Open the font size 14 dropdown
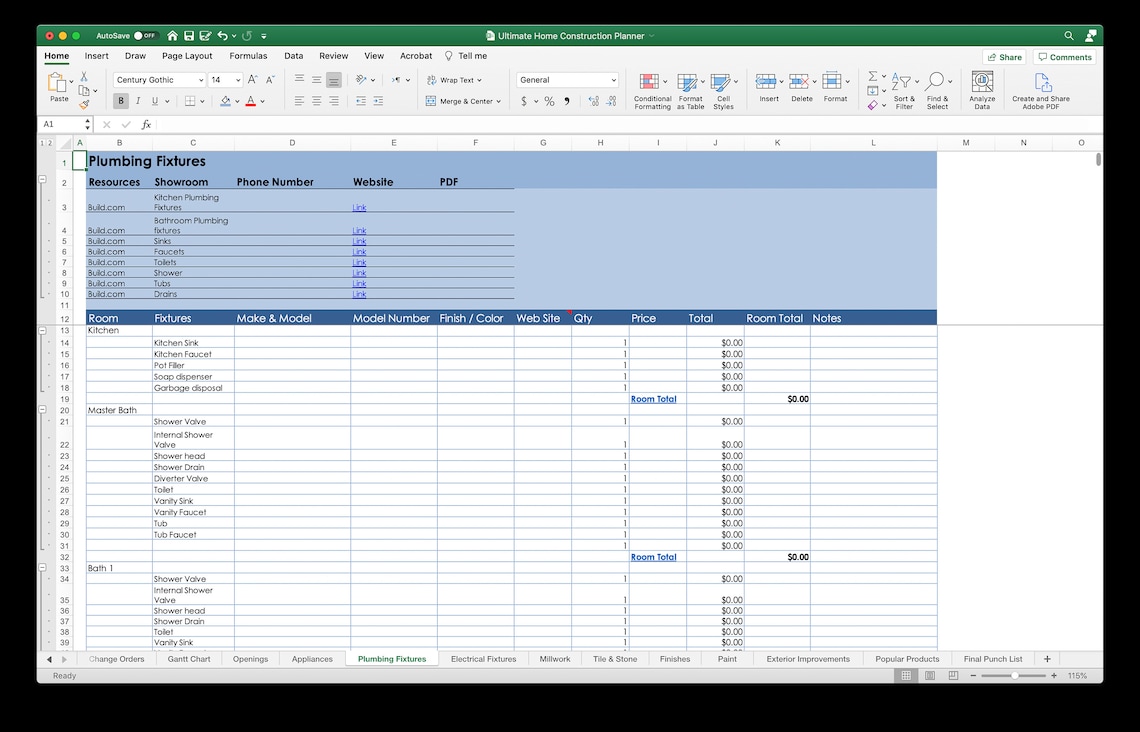This screenshot has width=1140, height=732. click(x=238, y=80)
